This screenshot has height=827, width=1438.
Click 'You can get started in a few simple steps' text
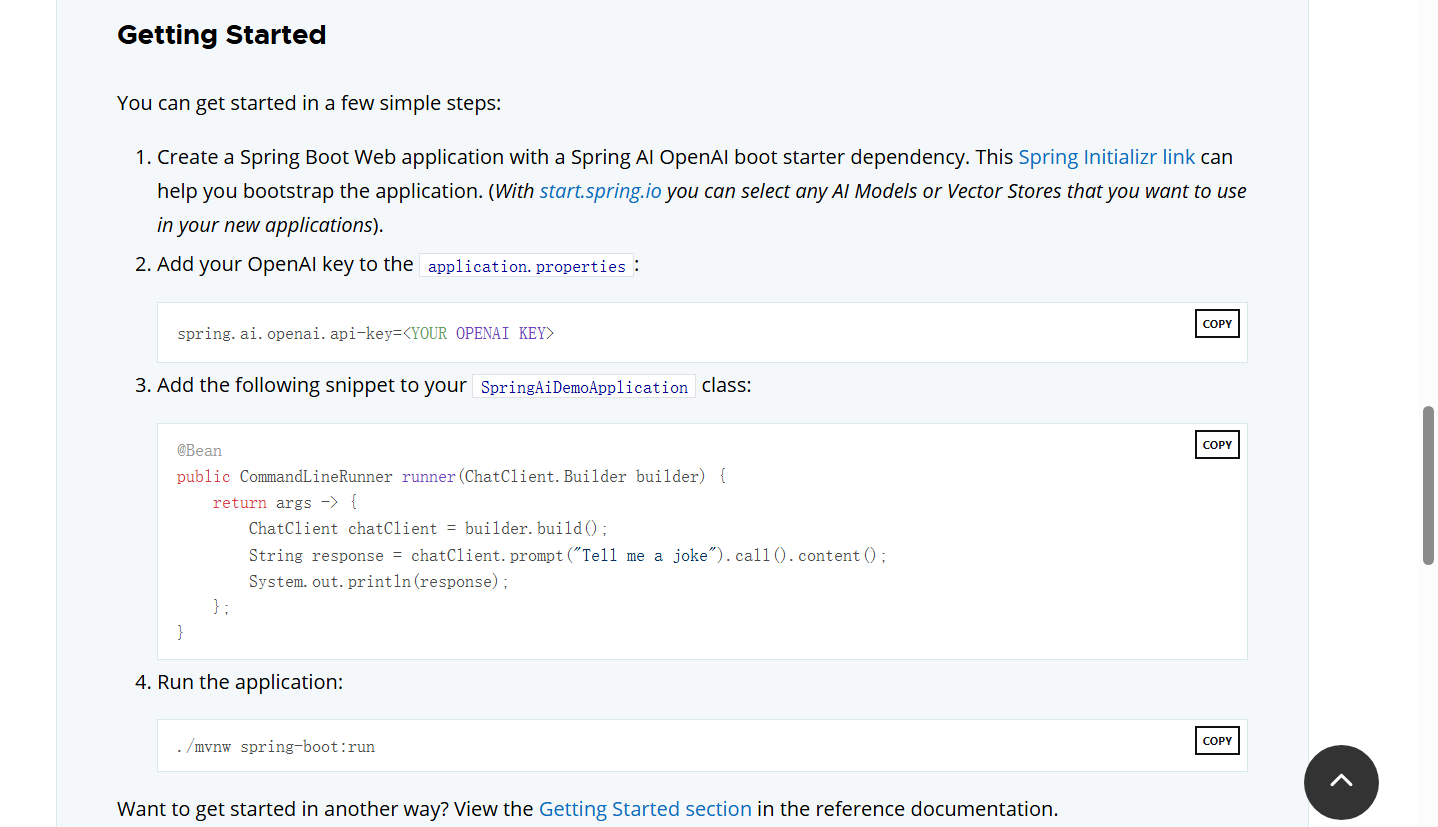309,103
